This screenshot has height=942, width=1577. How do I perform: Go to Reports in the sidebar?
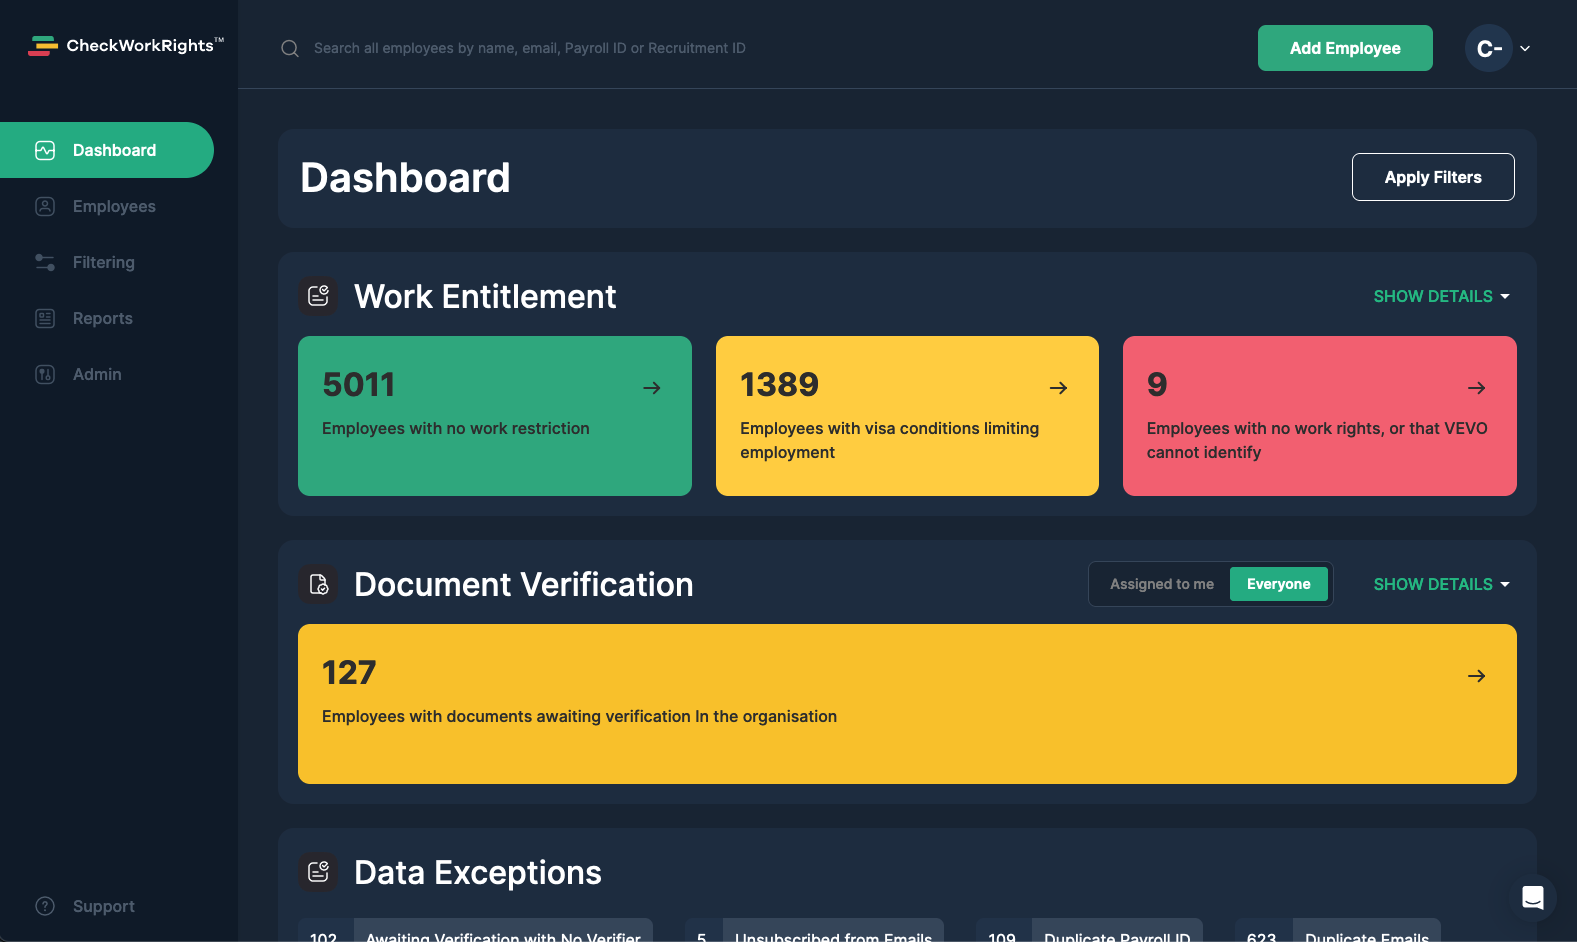(x=102, y=318)
